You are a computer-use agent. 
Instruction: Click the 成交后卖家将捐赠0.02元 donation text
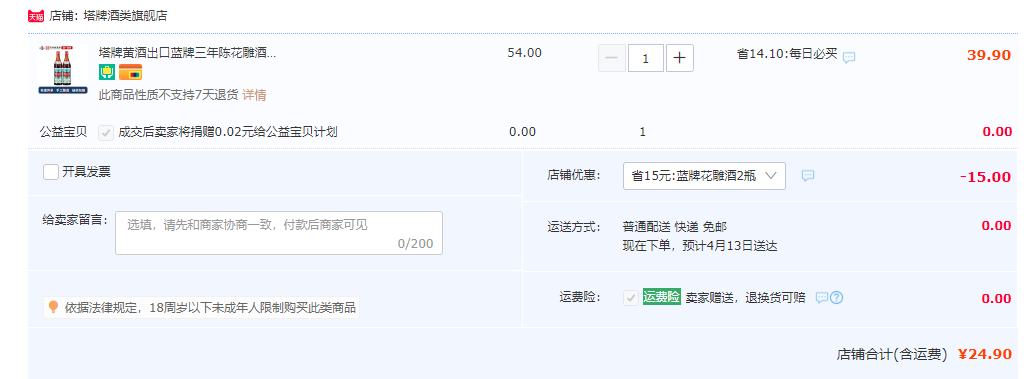pyautogui.click(x=228, y=132)
